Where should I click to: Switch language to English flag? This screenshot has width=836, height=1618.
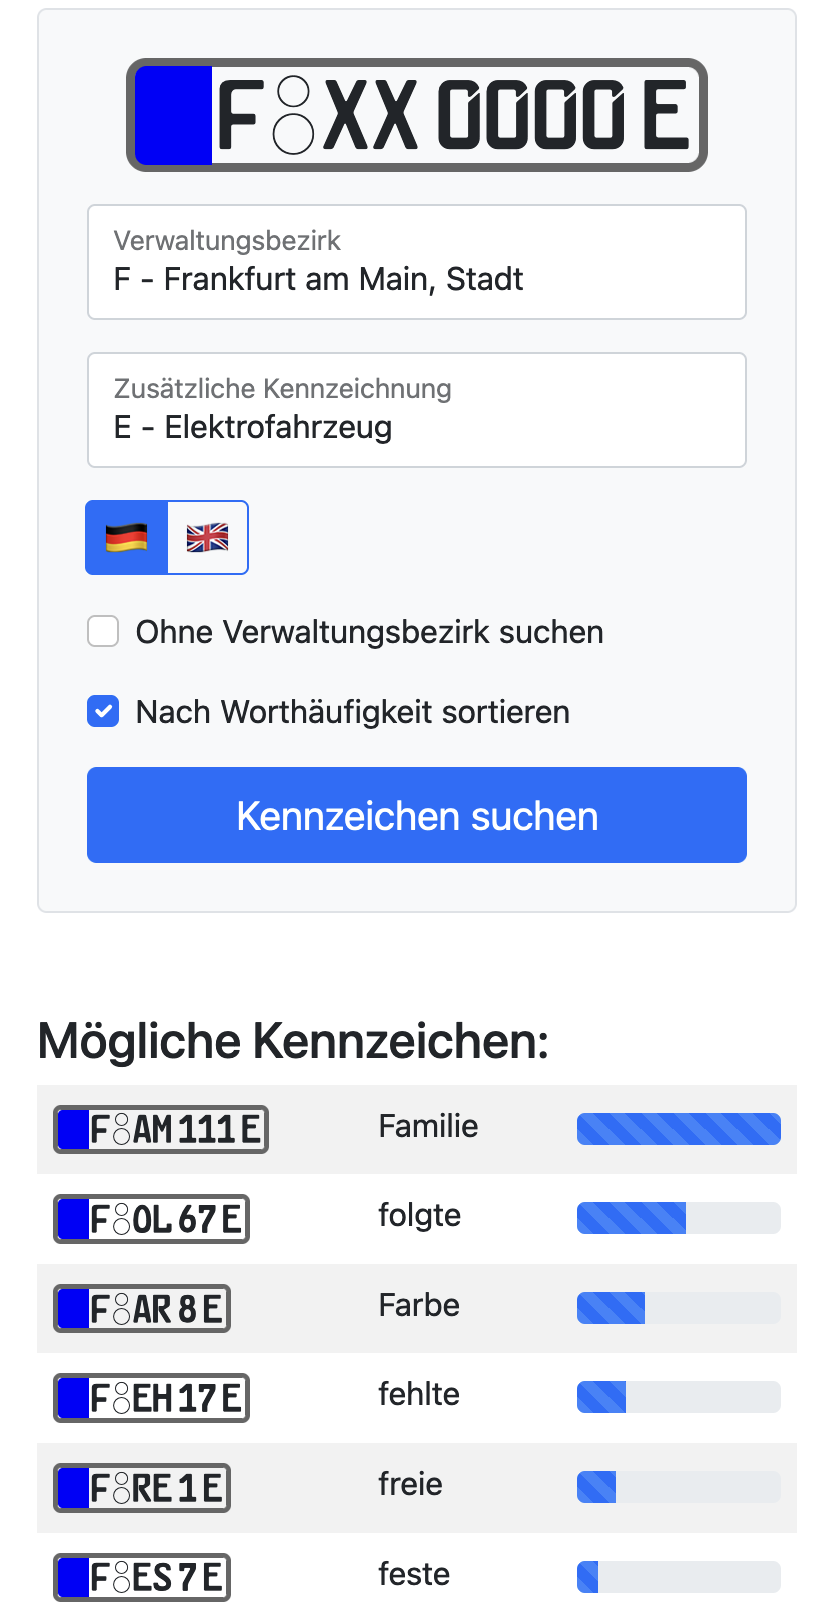pyautogui.click(x=207, y=538)
